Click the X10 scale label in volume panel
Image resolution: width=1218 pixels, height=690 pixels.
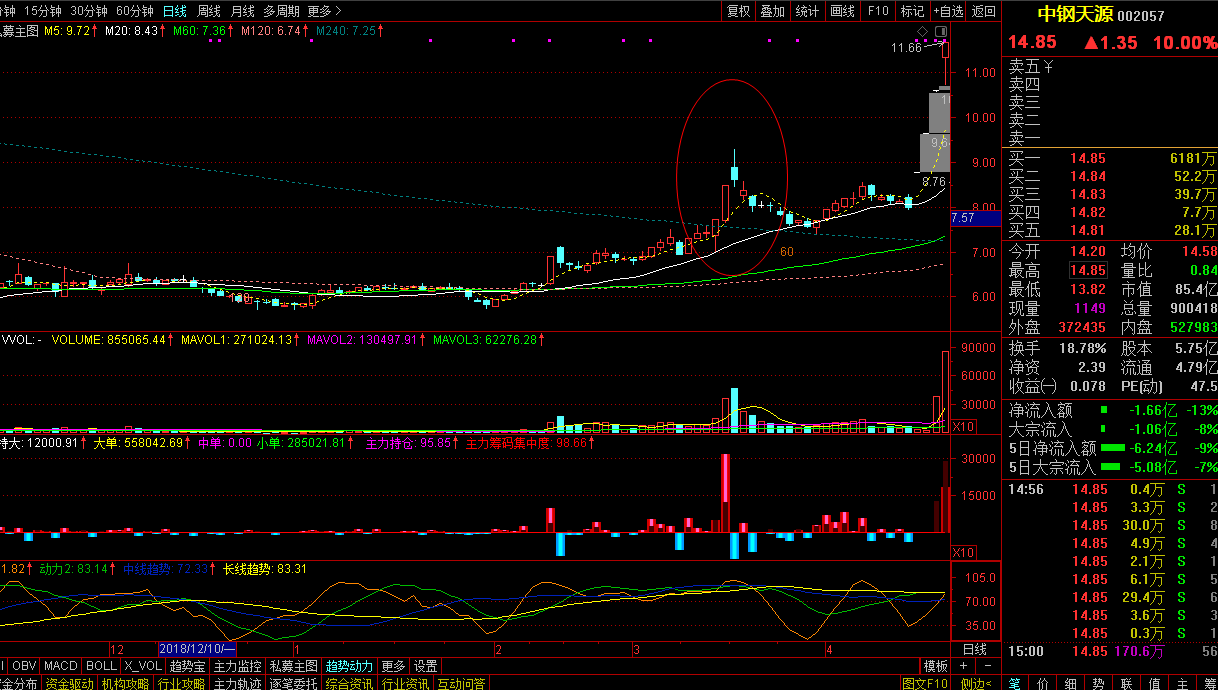(x=964, y=427)
